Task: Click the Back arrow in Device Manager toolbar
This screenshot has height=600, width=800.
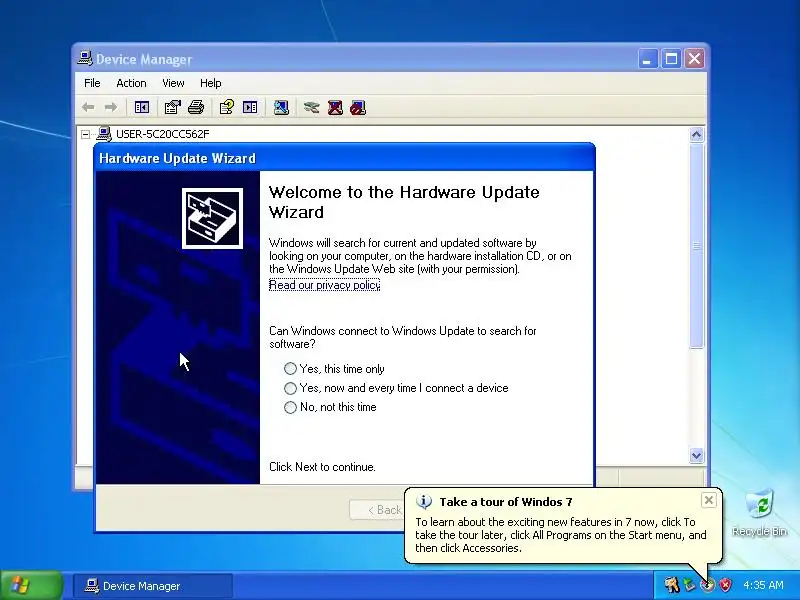Action: click(88, 108)
